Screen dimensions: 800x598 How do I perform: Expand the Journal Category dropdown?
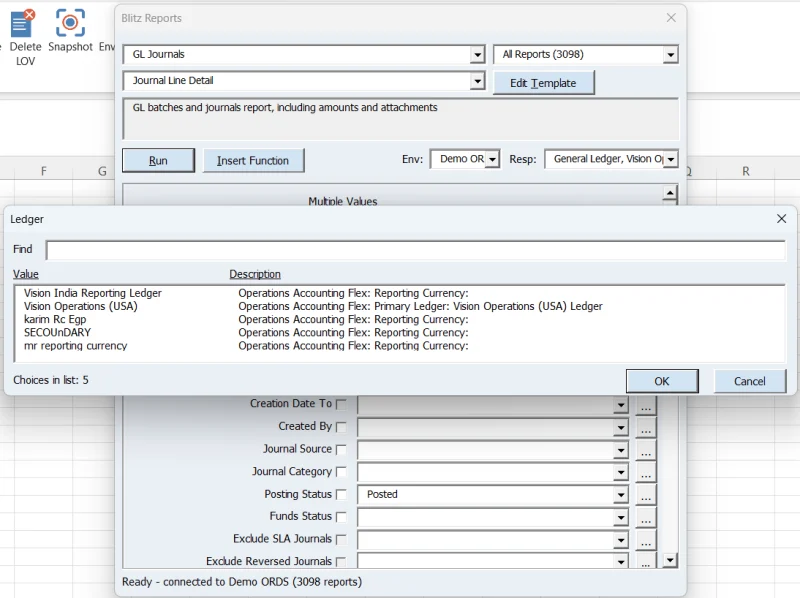(620, 472)
